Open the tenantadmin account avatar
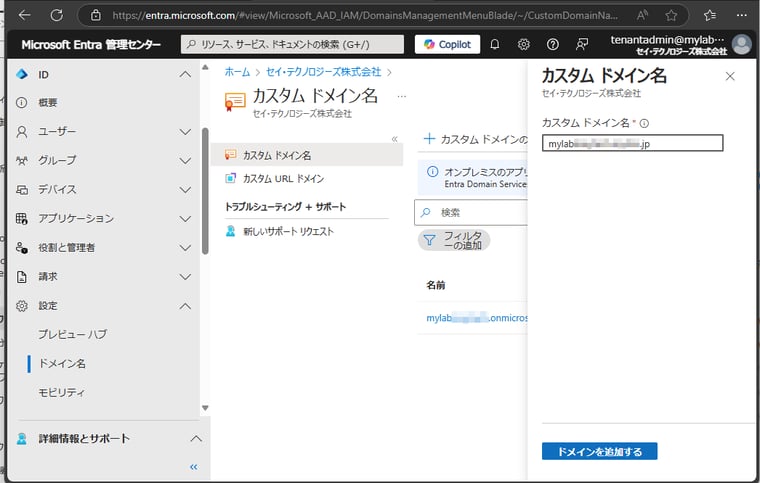760x483 pixels. pos(742,45)
